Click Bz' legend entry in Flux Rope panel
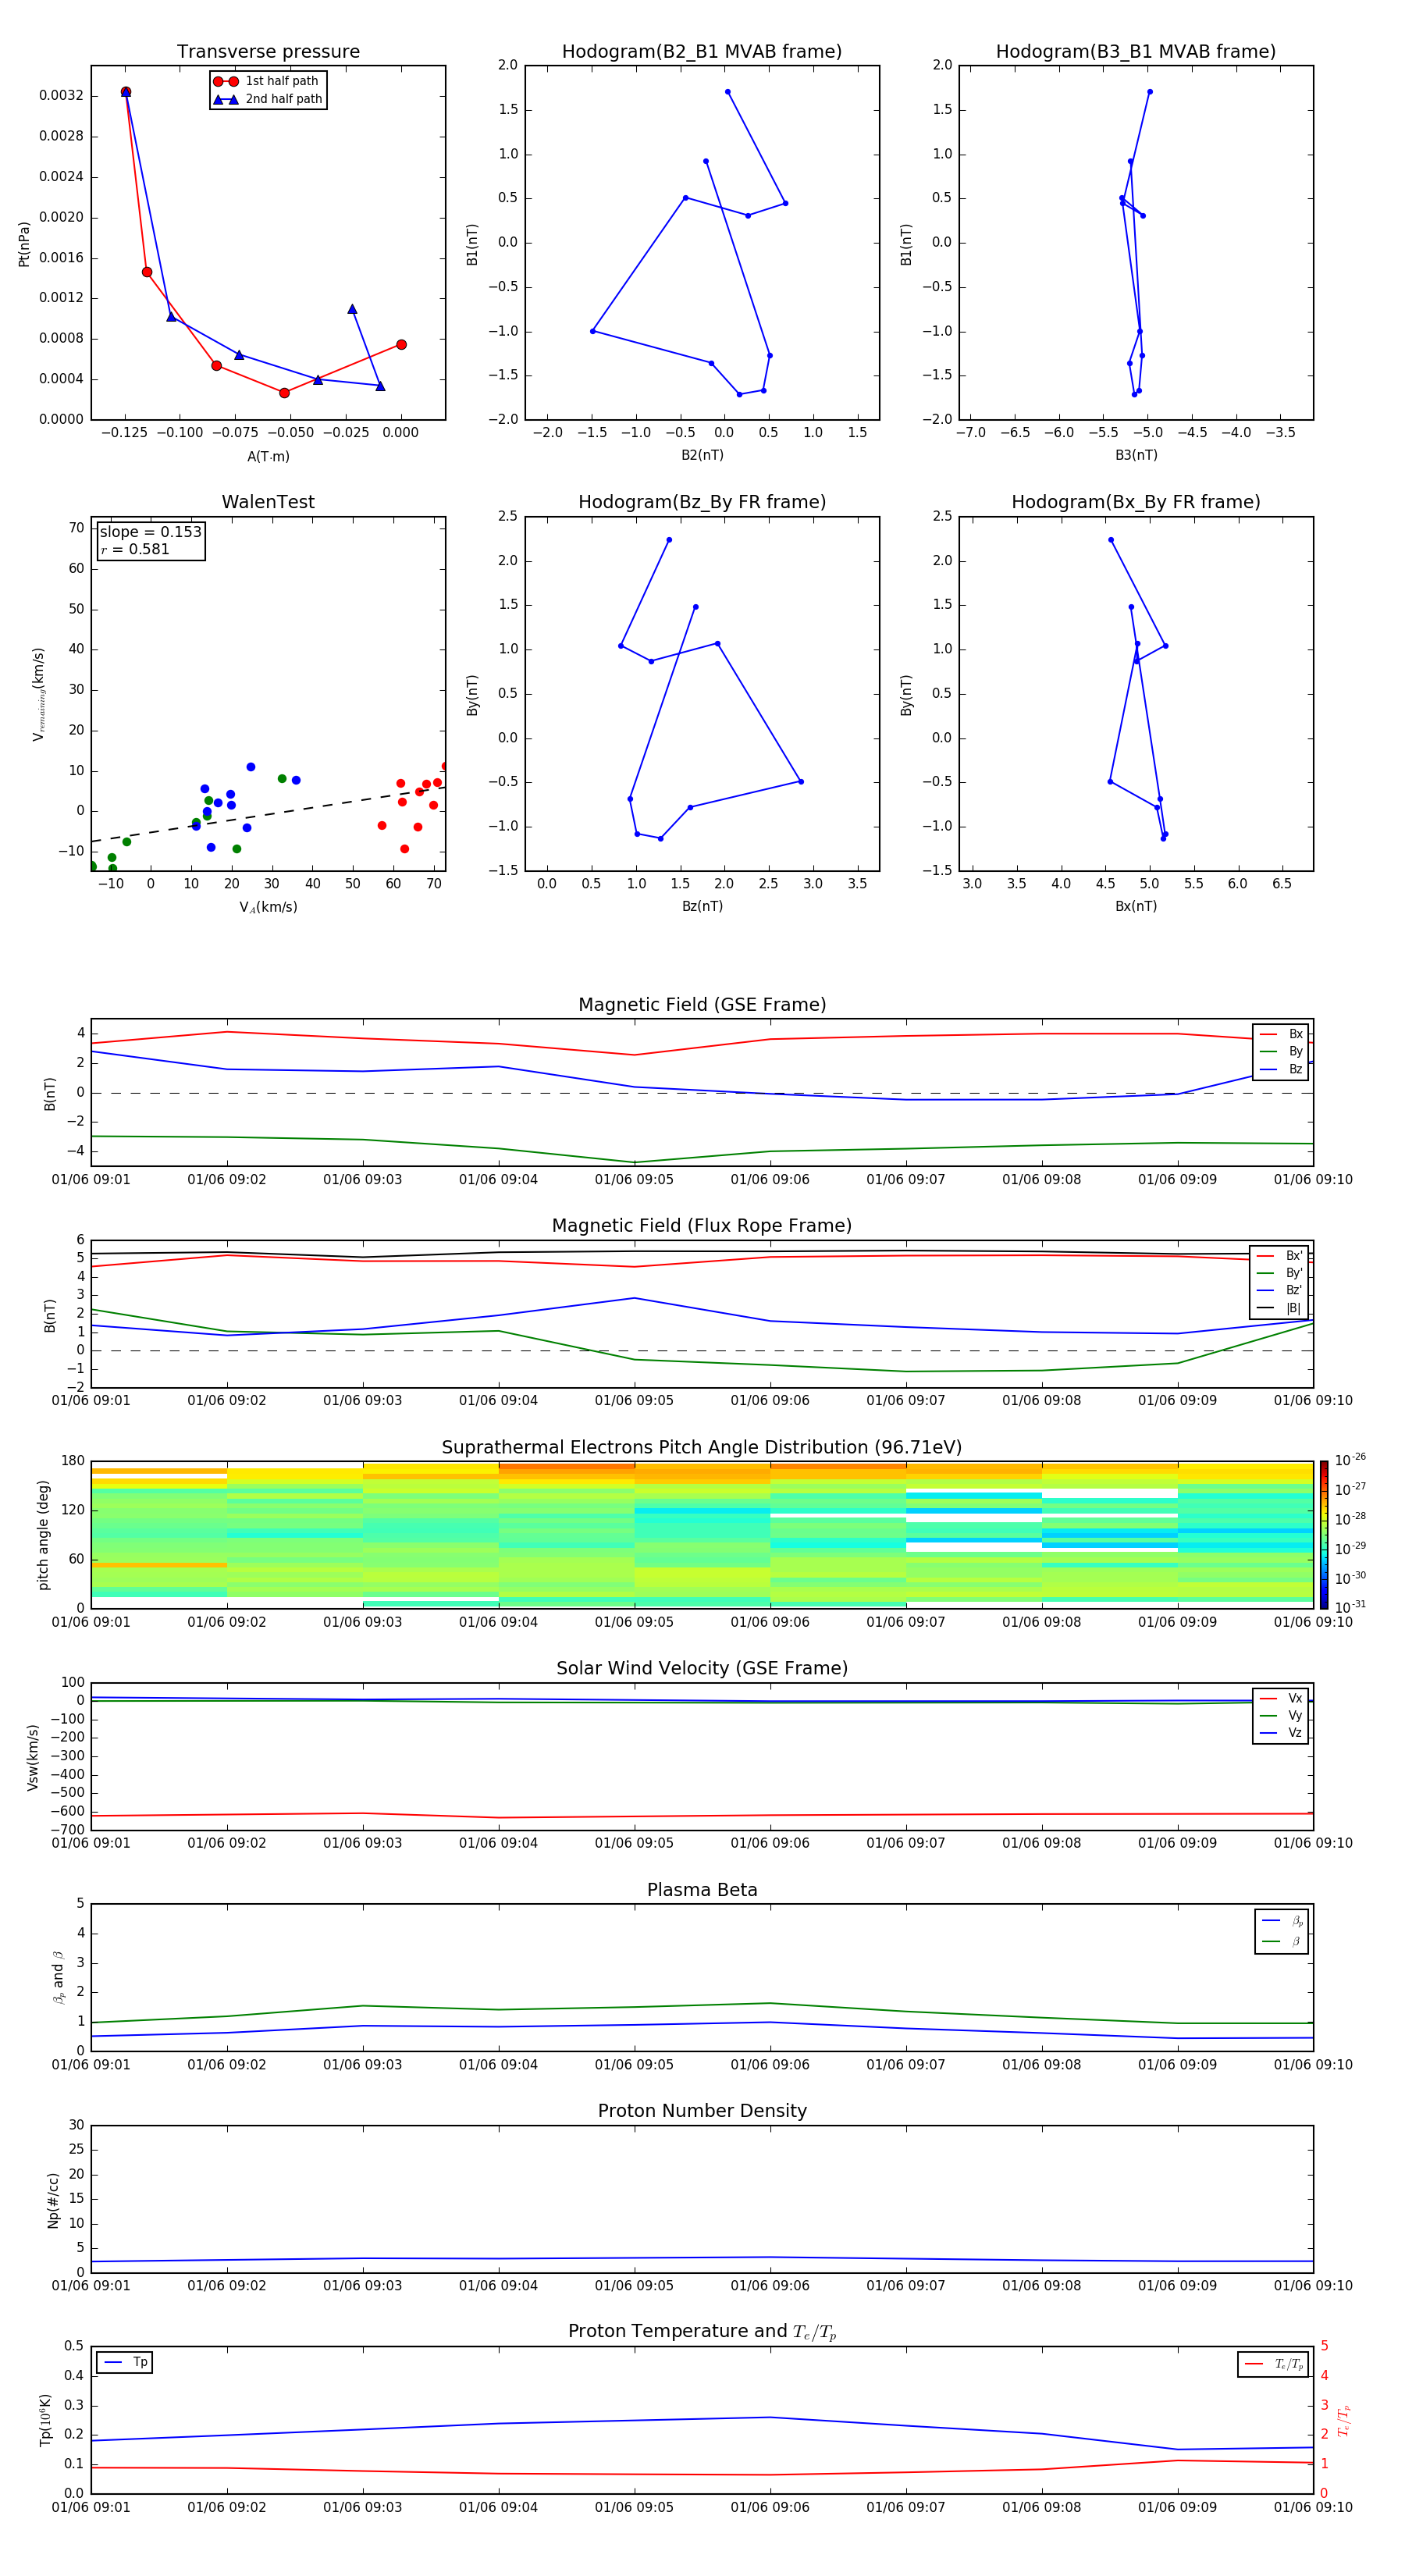The height and width of the screenshot is (2576, 1405). (x=1280, y=1290)
